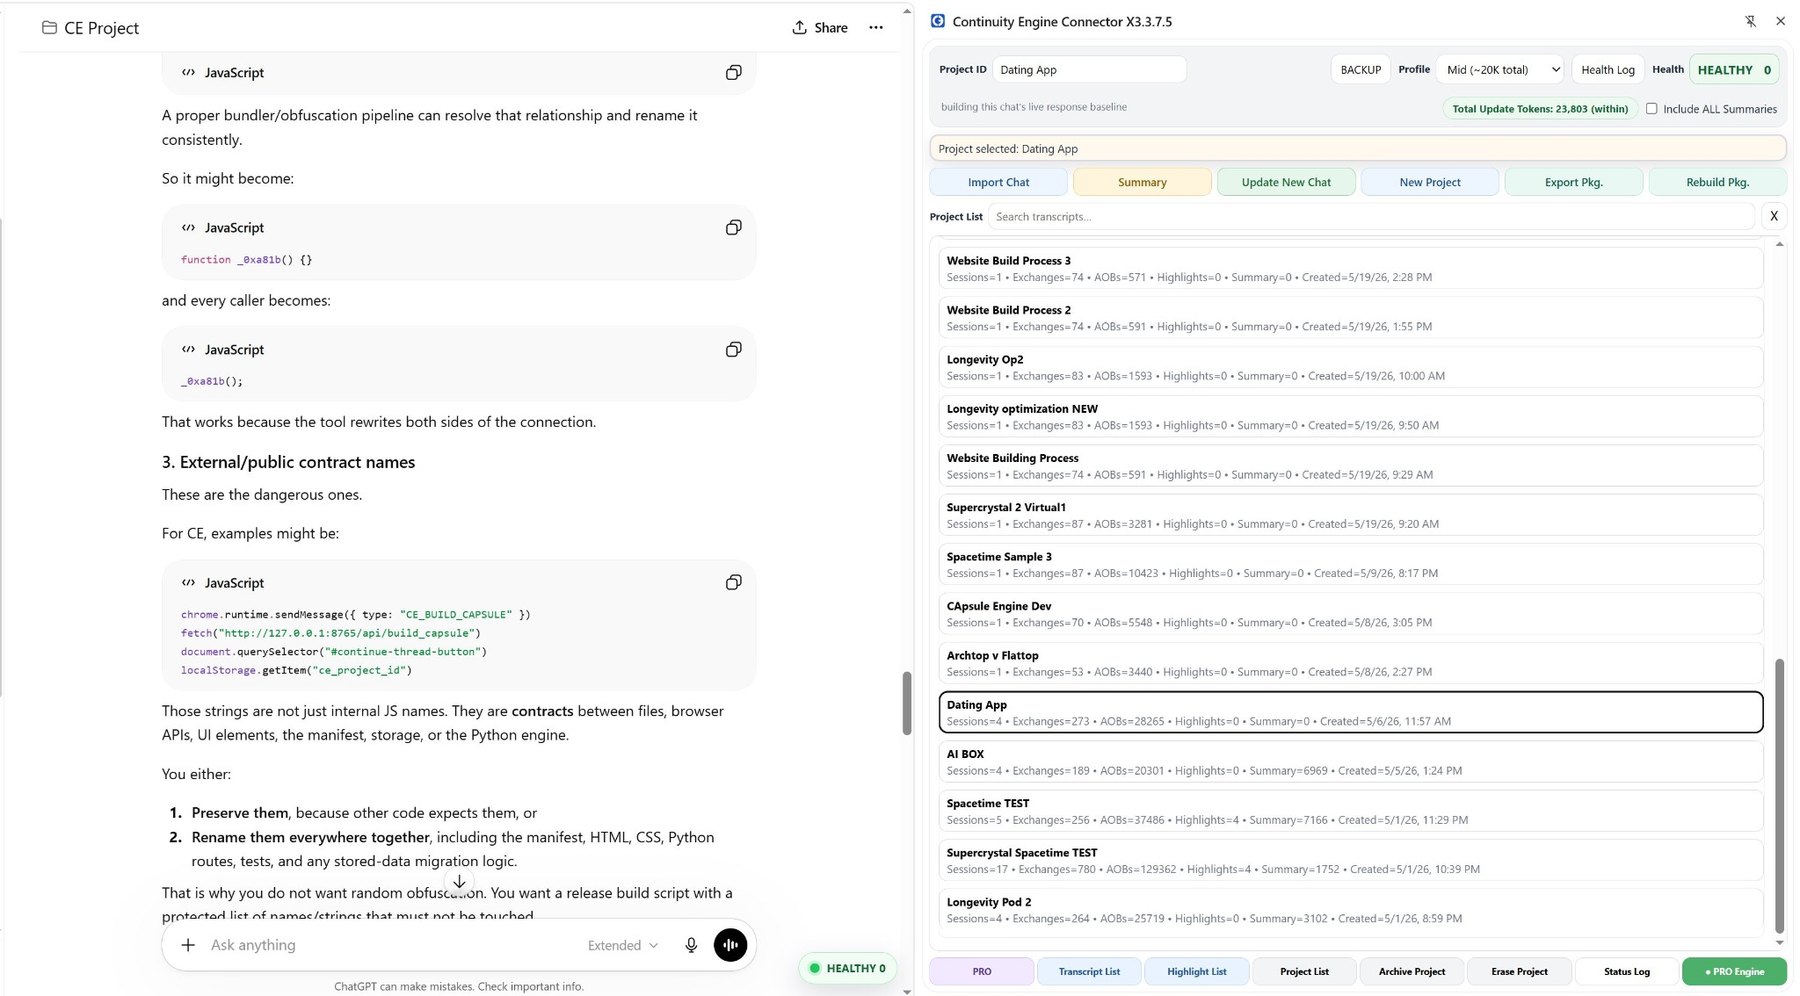Copy the chrome.runtime.sendMessage code block

[x=733, y=582]
